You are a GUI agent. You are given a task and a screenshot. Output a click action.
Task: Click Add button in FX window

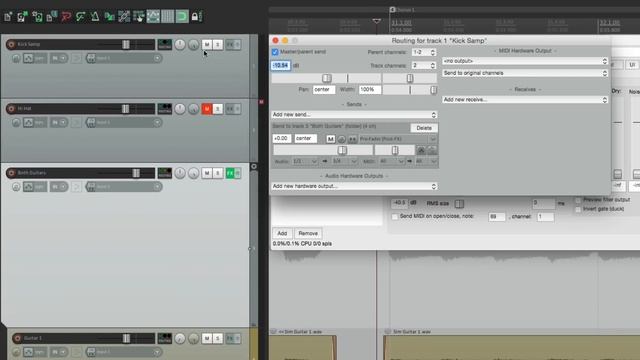tap(282, 233)
